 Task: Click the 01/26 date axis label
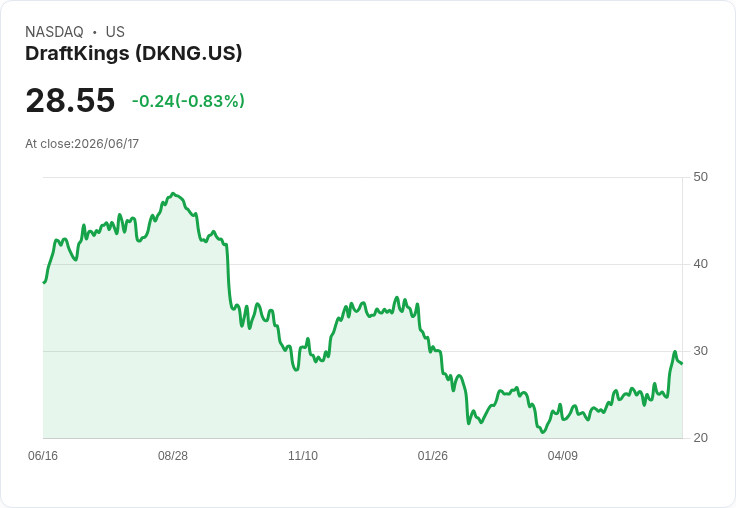pyautogui.click(x=433, y=456)
